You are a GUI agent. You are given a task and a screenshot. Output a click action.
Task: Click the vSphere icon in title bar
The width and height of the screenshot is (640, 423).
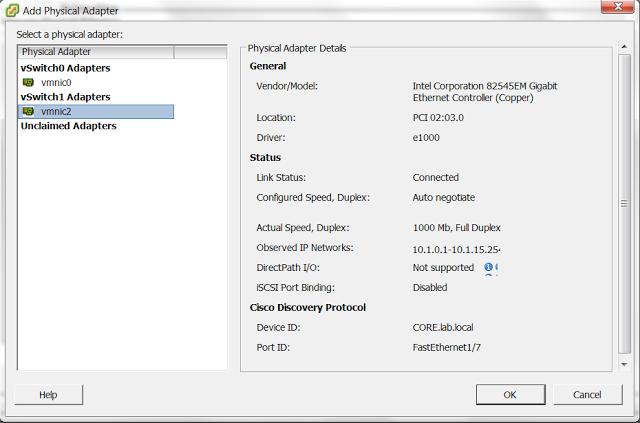(12, 10)
